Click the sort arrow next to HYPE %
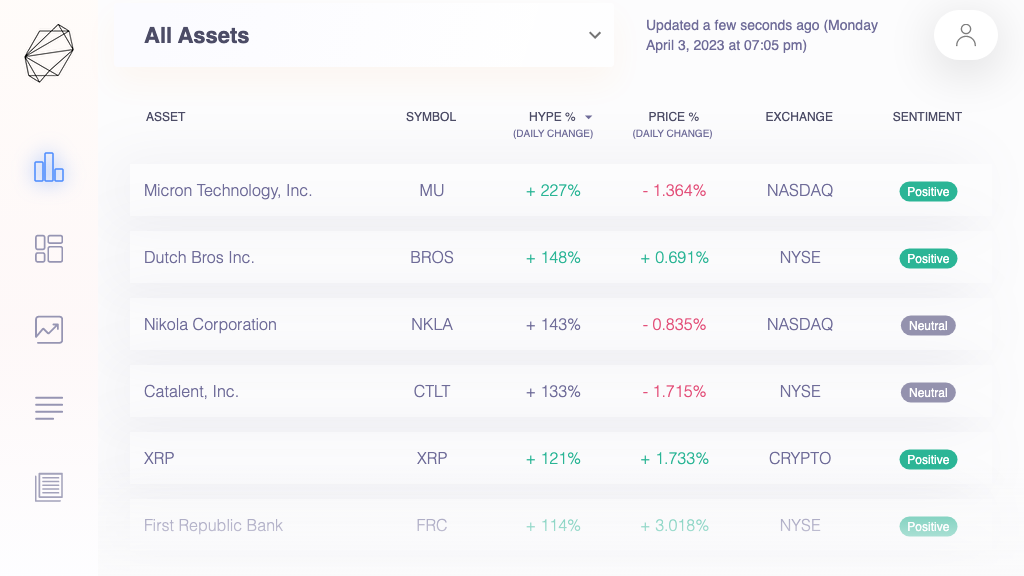This screenshot has width=1024, height=576. pos(589,117)
